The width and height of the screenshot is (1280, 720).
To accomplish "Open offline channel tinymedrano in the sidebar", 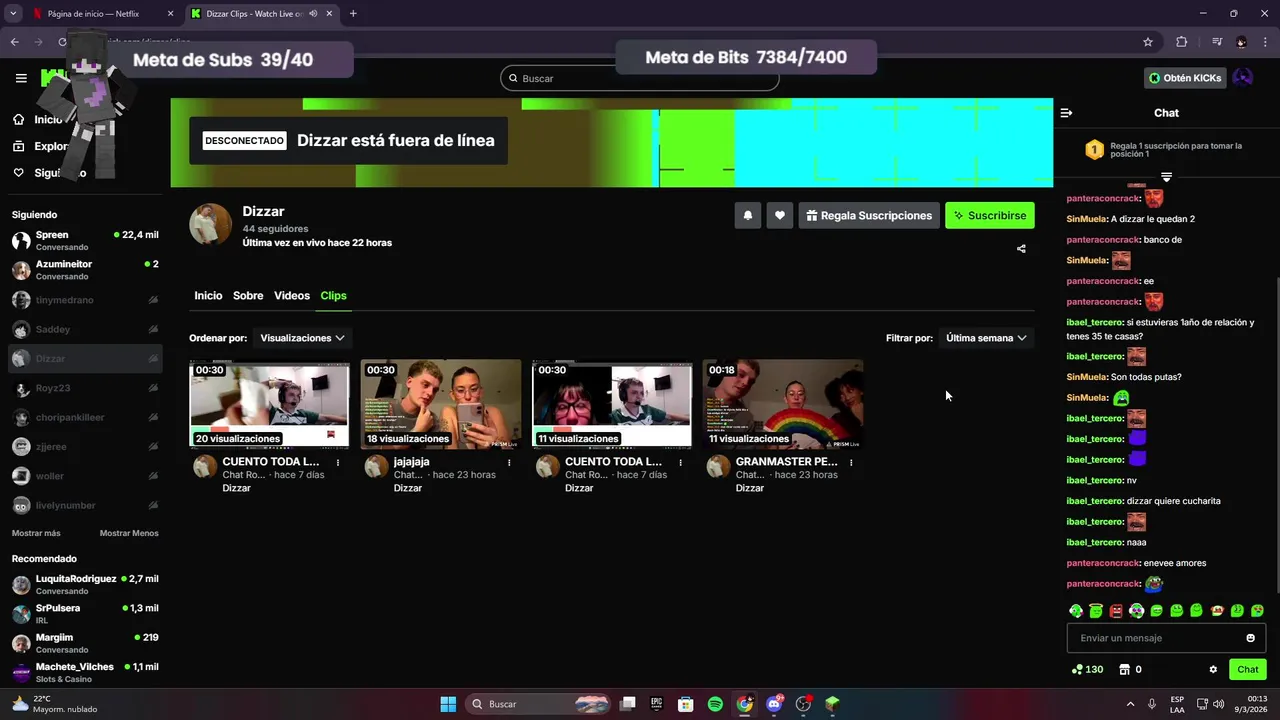I will 85,300.
